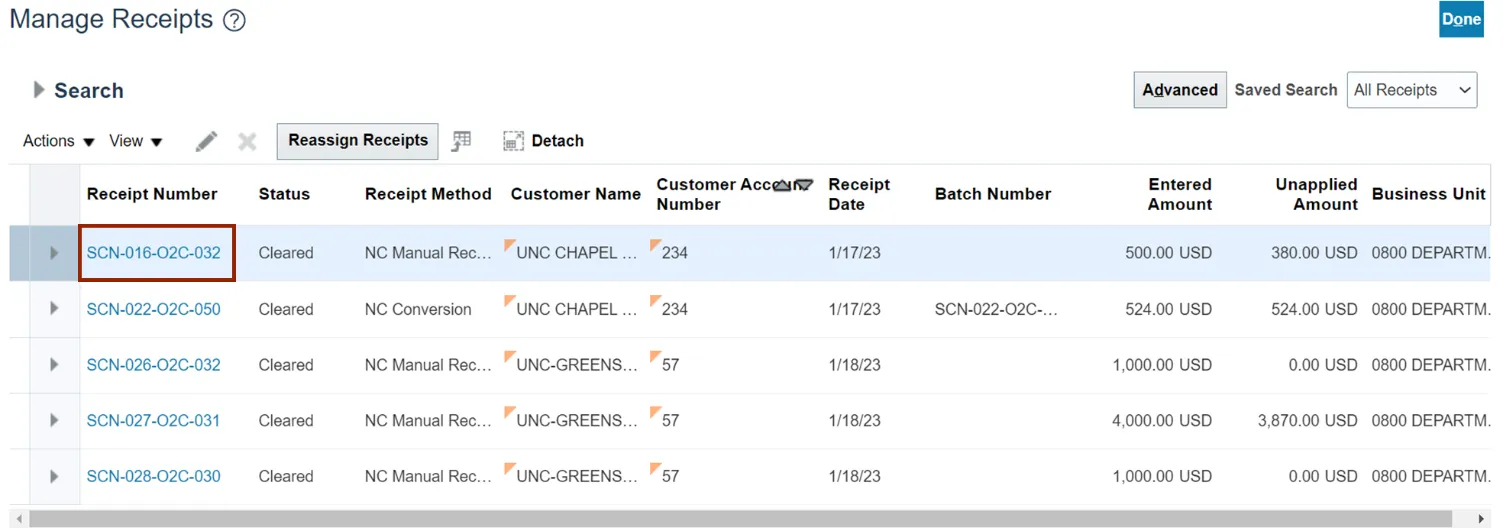
Task: Click the Reassign Receipts button
Action: pyautogui.click(x=358, y=141)
